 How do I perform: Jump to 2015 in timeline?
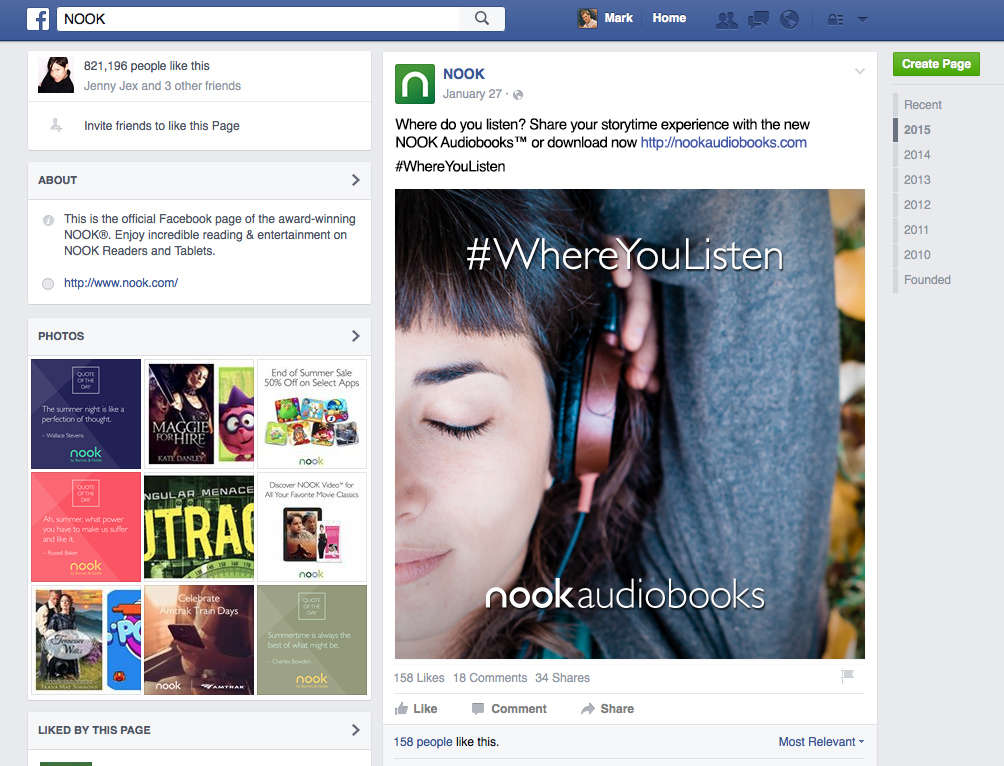[917, 129]
